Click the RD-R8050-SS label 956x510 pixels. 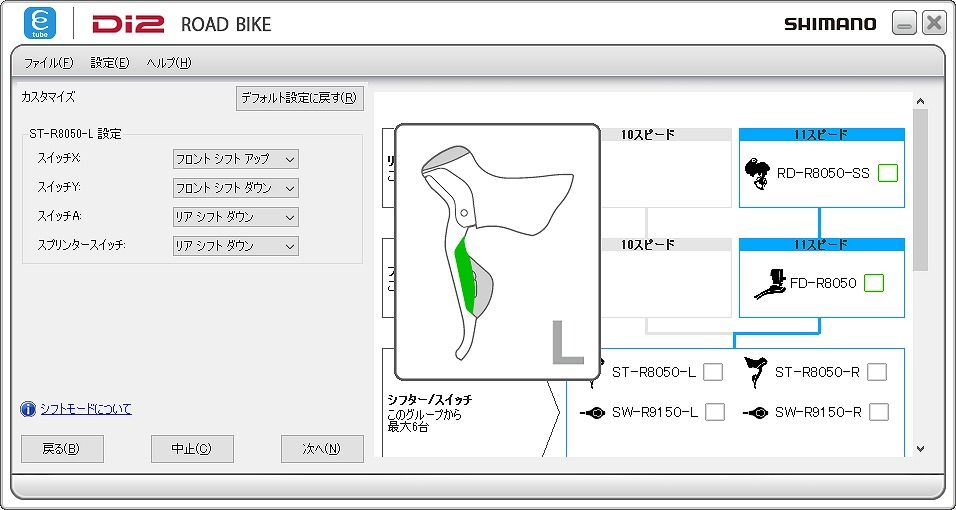(x=823, y=173)
